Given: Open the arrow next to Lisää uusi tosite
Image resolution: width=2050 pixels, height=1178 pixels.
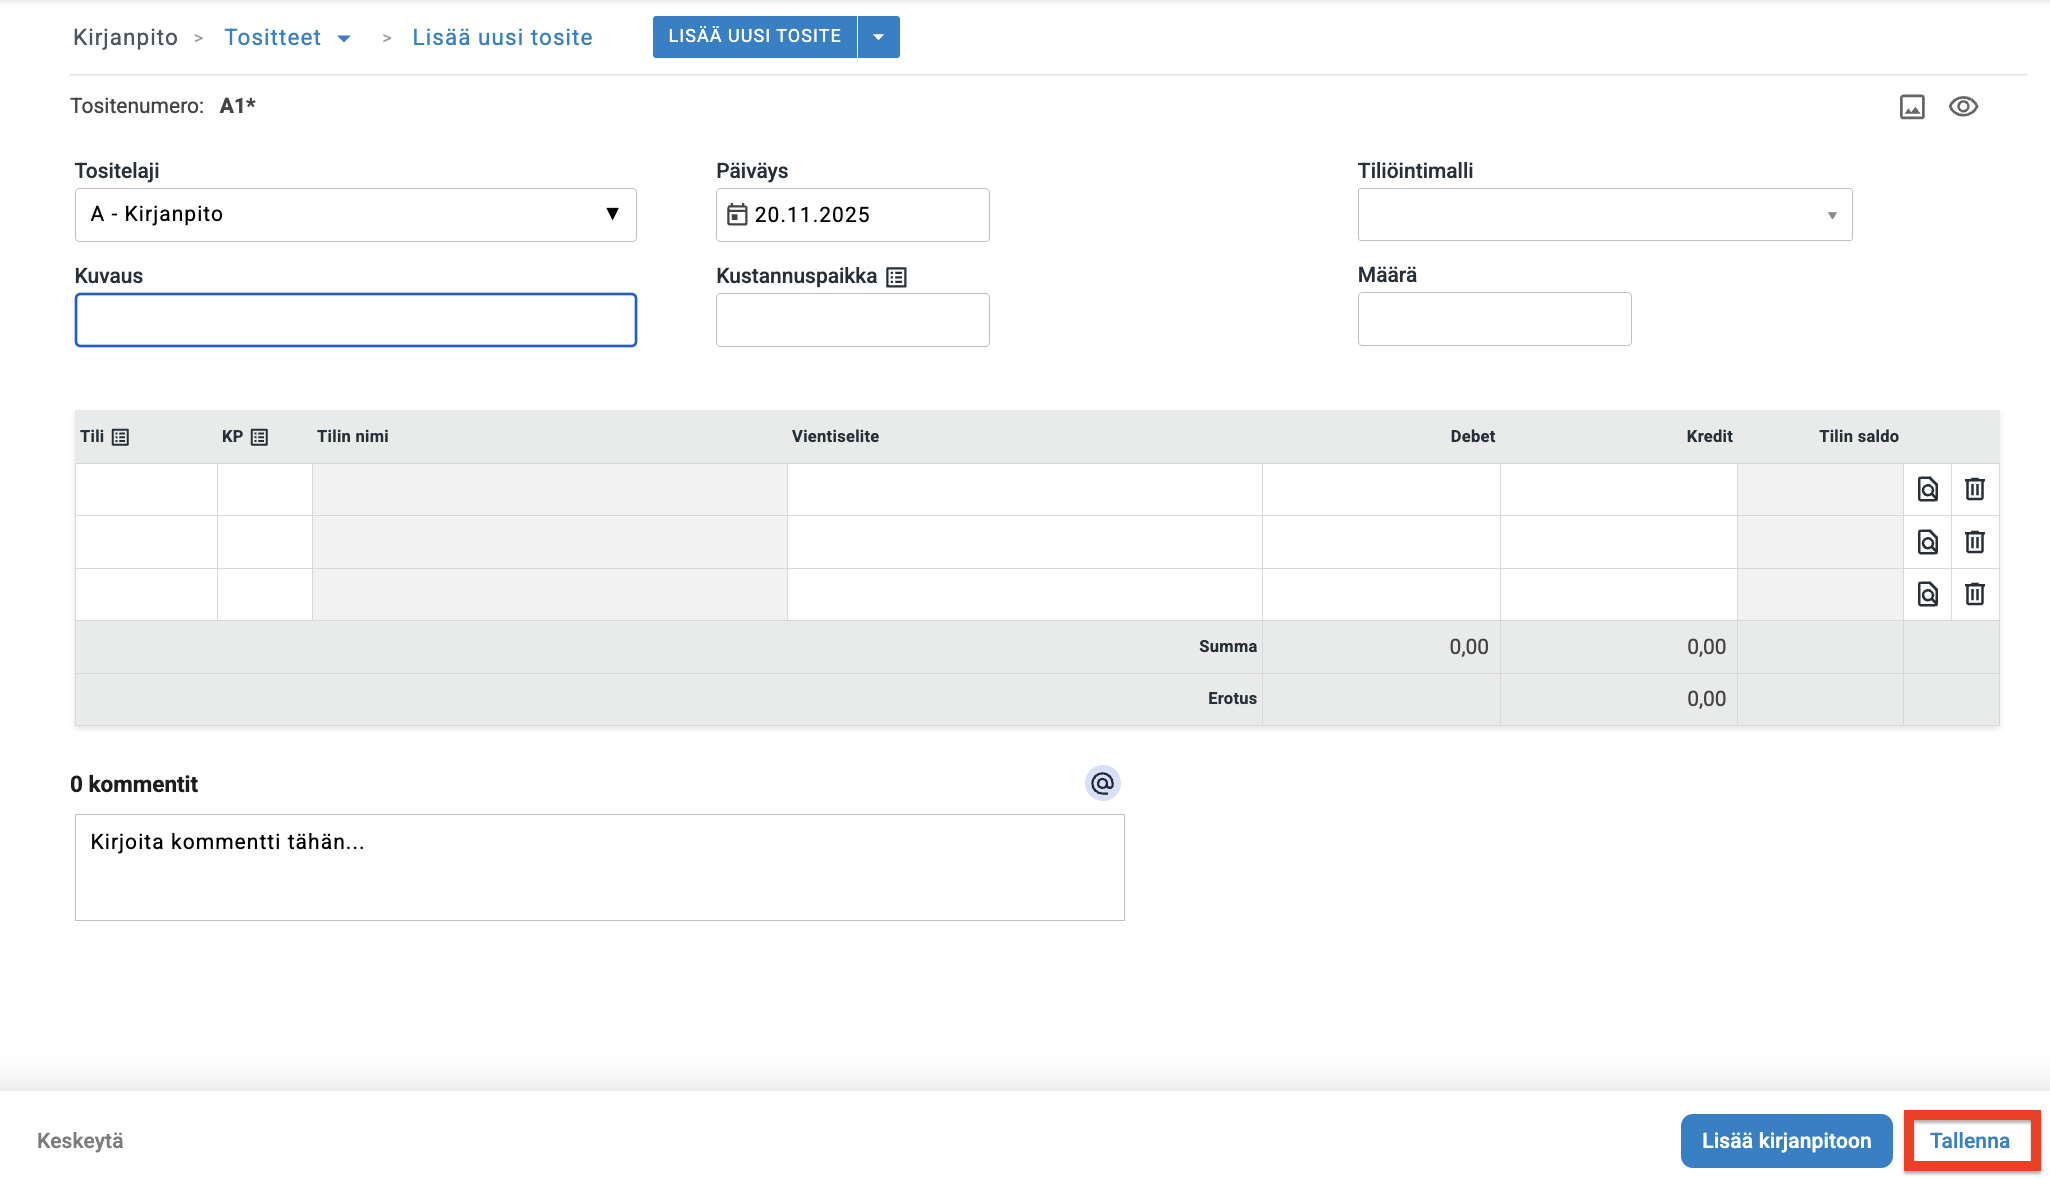Looking at the screenshot, I should 878,37.
